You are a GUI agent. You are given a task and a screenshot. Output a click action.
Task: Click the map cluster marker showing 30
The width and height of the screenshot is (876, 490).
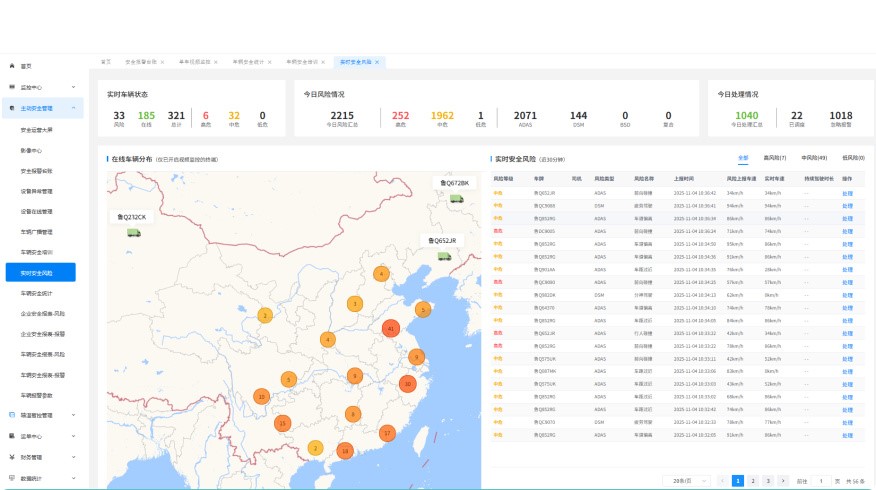(407, 384)
